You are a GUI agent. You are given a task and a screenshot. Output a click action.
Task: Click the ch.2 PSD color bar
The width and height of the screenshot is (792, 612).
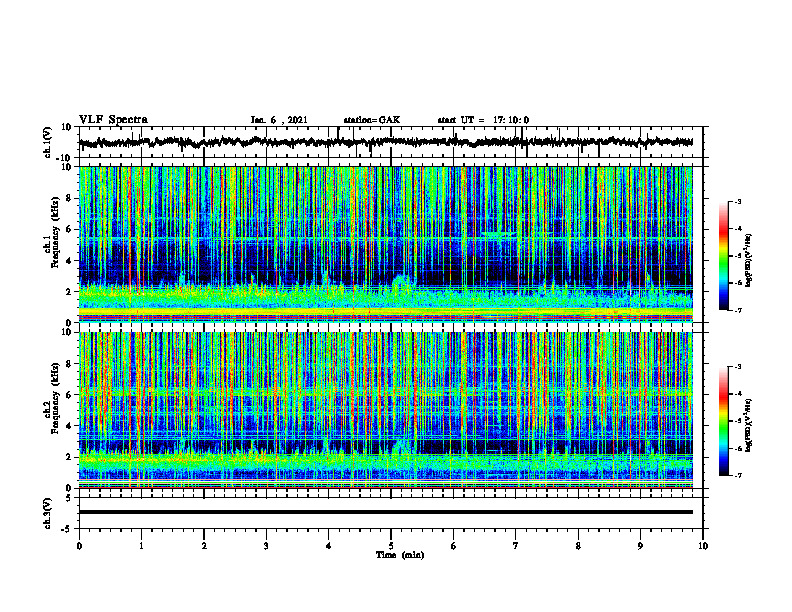tap(723, 421)
